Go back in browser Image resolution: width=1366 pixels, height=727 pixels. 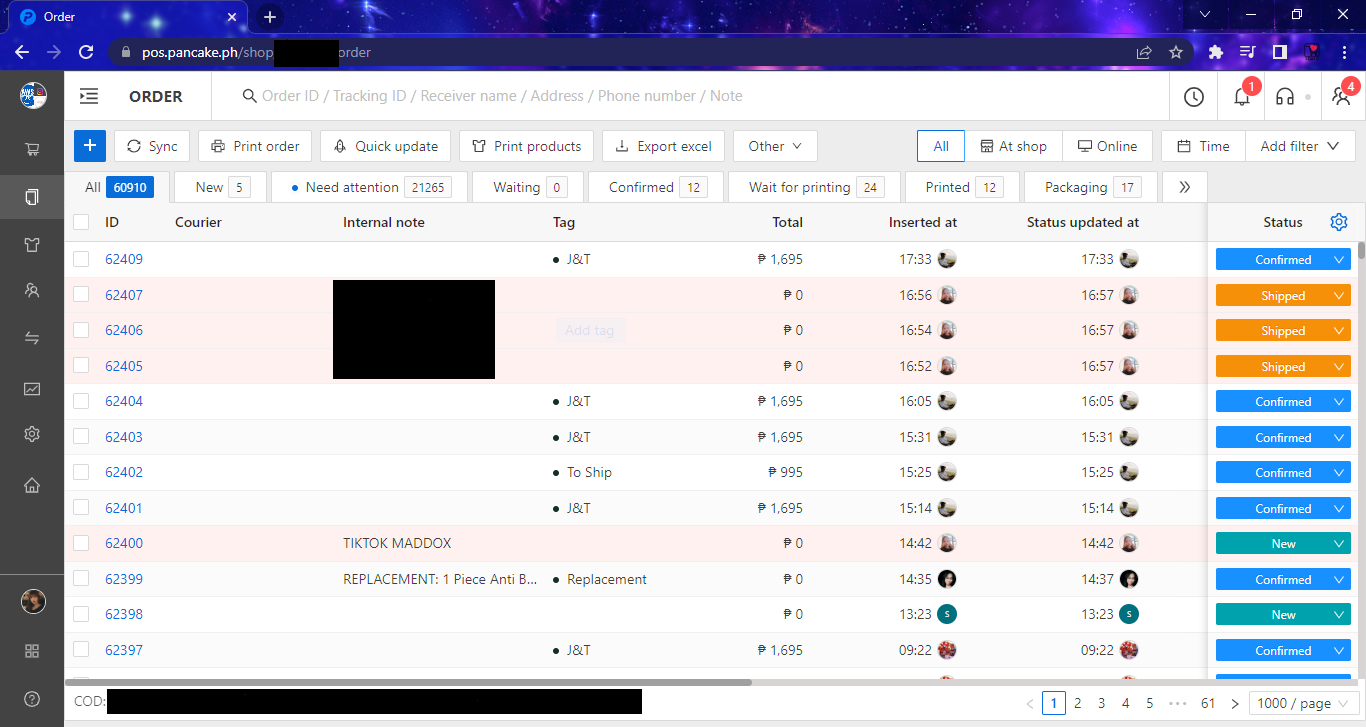[22, 52]
